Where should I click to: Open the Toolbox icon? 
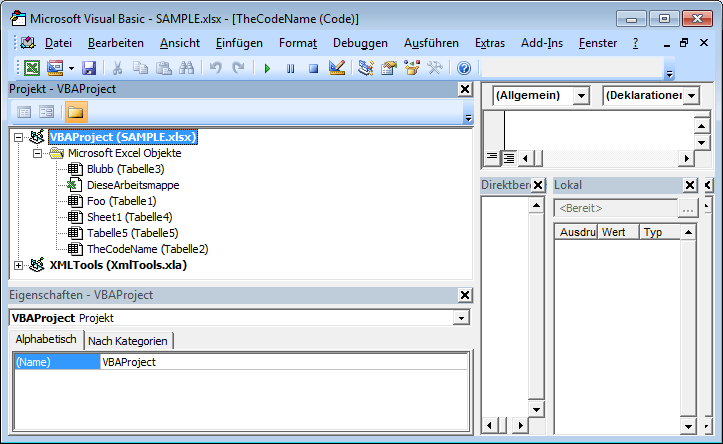[x=435, y=68]
